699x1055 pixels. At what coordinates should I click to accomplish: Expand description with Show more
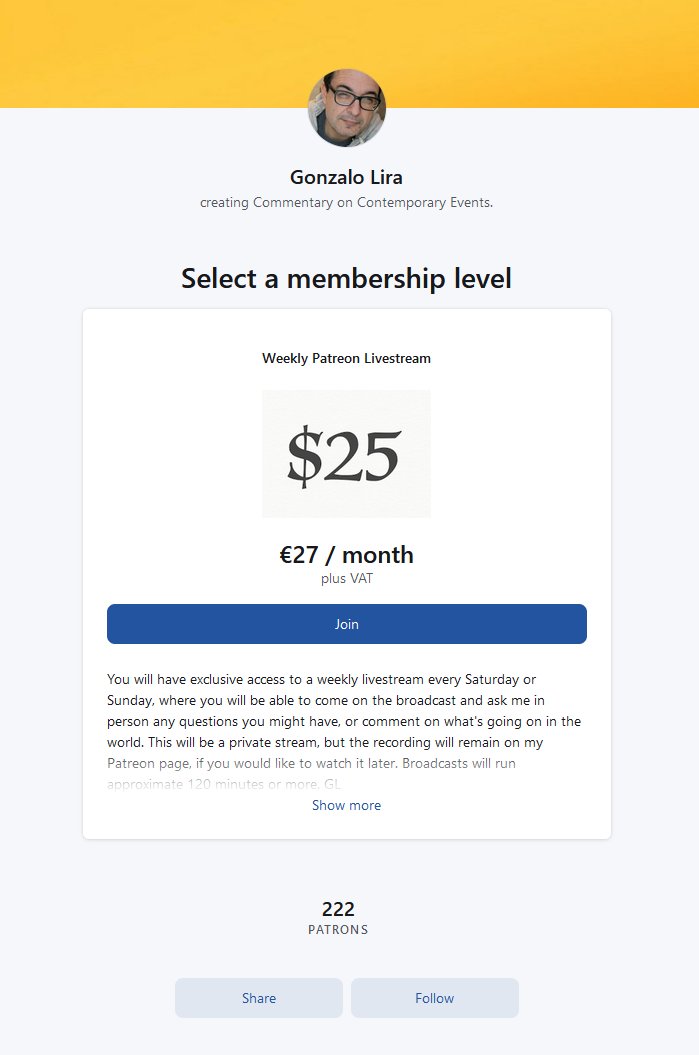(x=346, y=805)
